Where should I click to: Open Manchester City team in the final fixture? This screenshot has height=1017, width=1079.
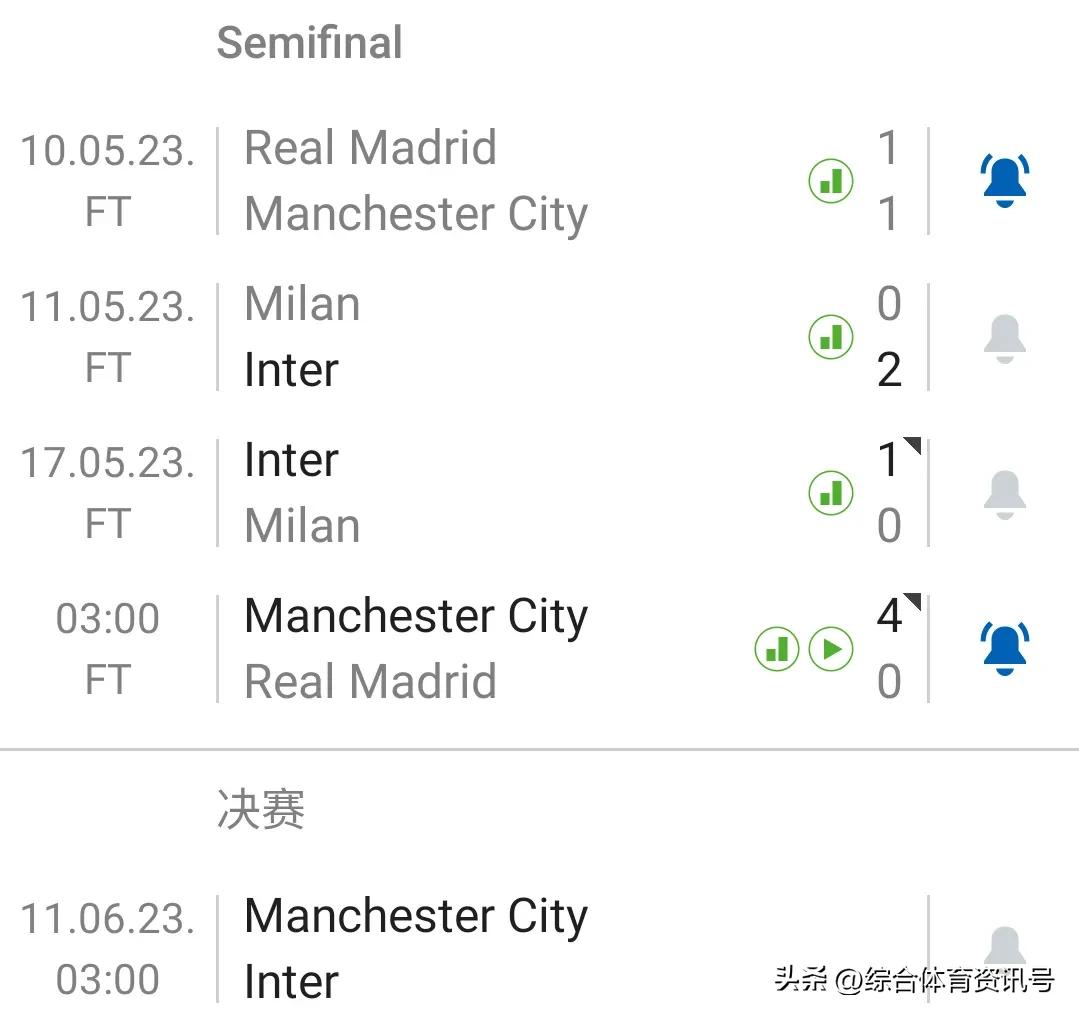(x=415, y=916)
